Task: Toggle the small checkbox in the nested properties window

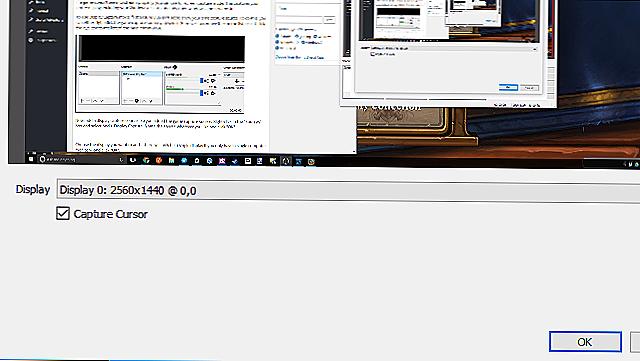Action: pyautogui.click(x=372, y=54)
